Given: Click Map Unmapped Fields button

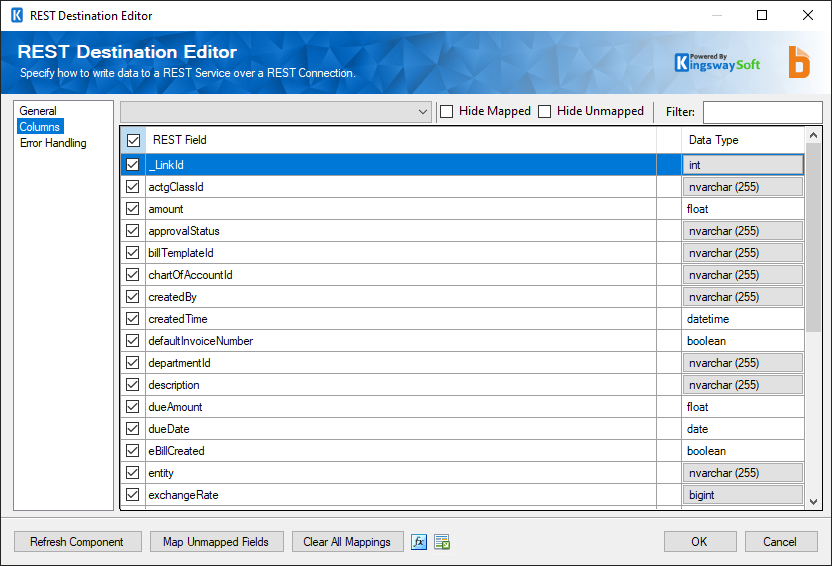Looking at the screenshot, I should 216,542.
